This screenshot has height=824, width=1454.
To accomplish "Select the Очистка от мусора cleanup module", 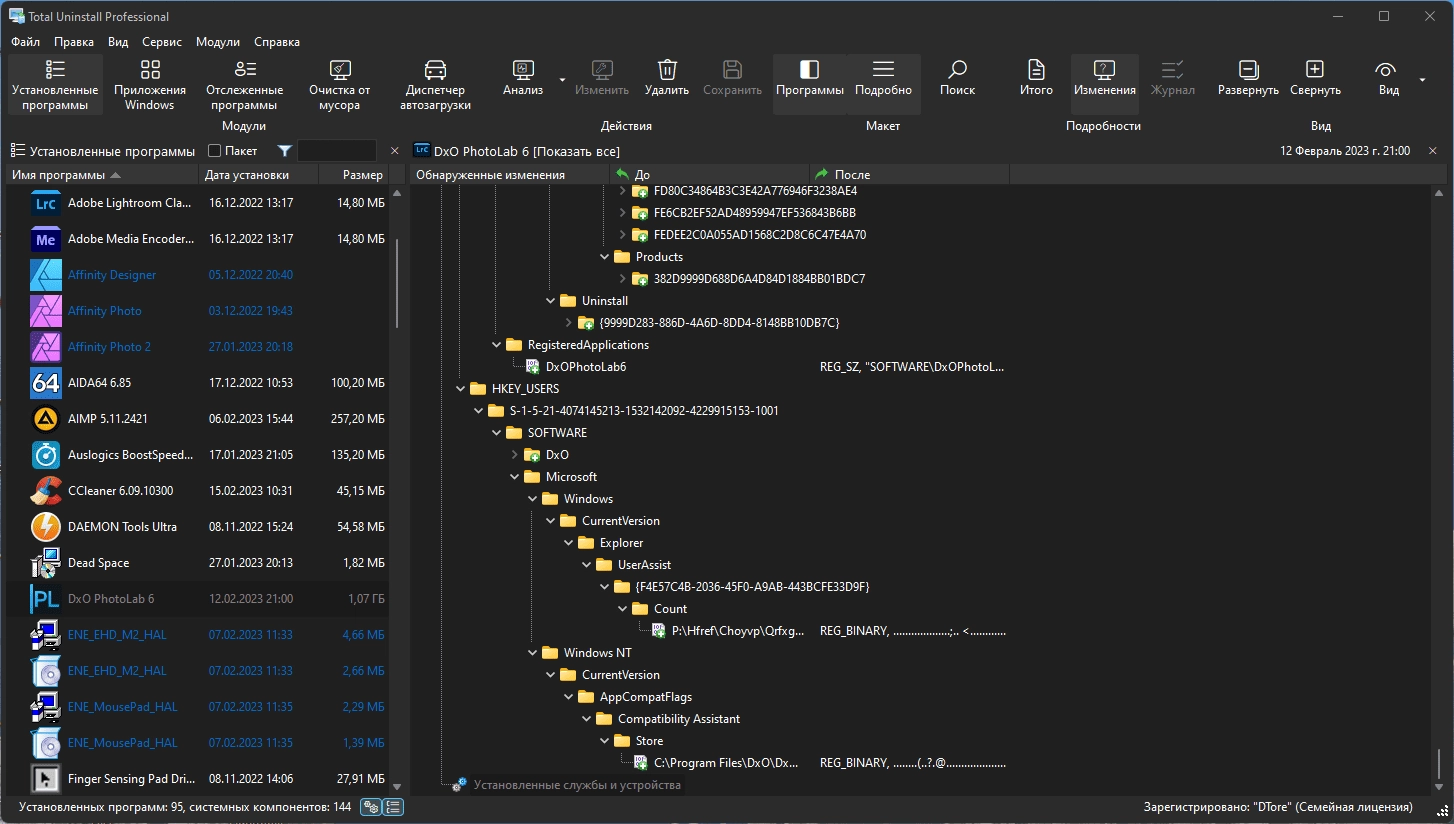I will point(339,84).
